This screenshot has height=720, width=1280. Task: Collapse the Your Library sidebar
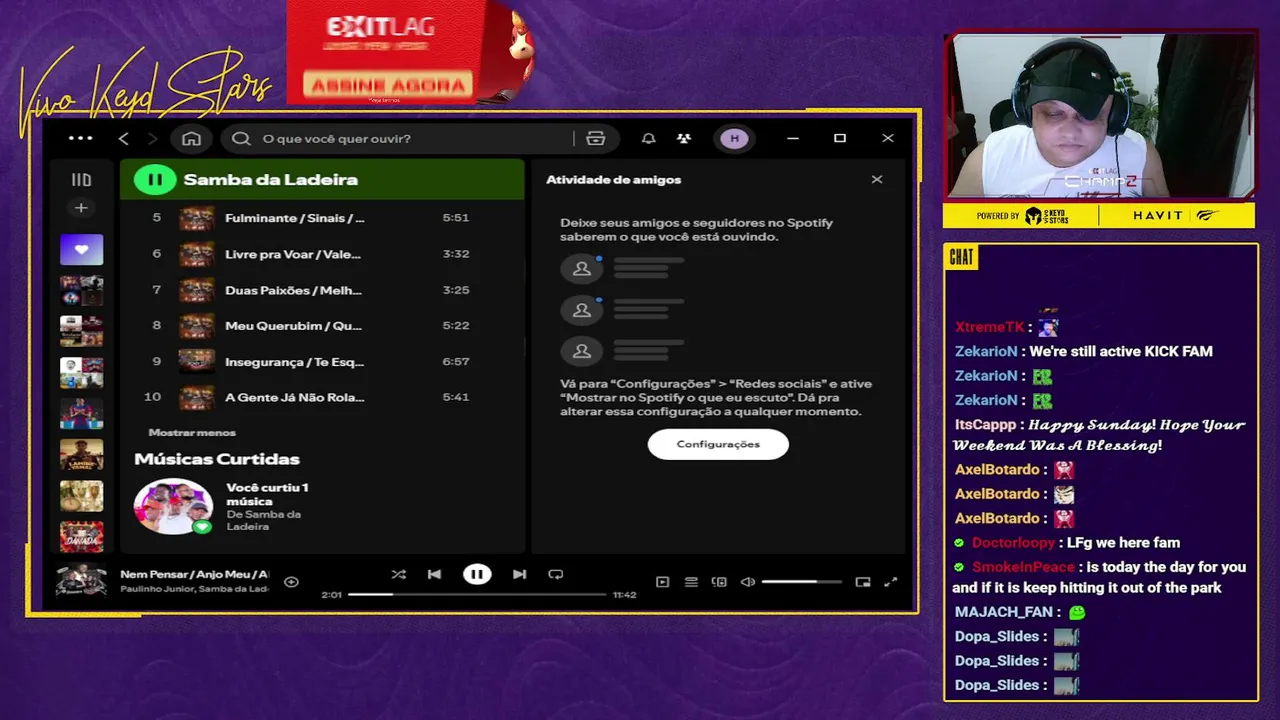coord(81,180)
